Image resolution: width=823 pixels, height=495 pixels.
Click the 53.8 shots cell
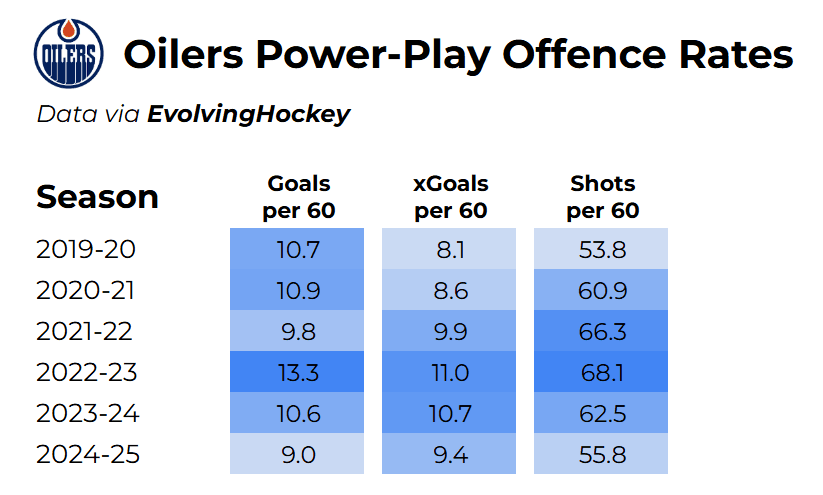click(602, 249)
